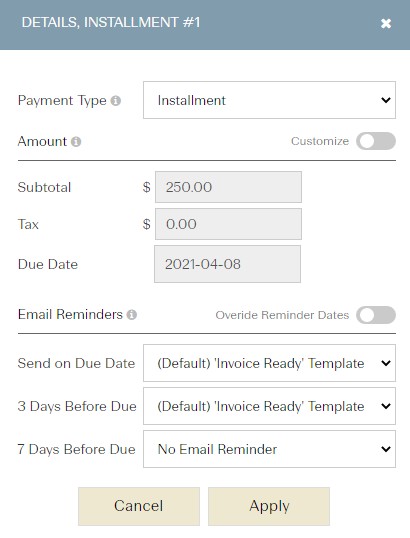The height and width of the screenshot is (538, 410).
Task: Click the Amount info icon
Action: tap(76, 142)
